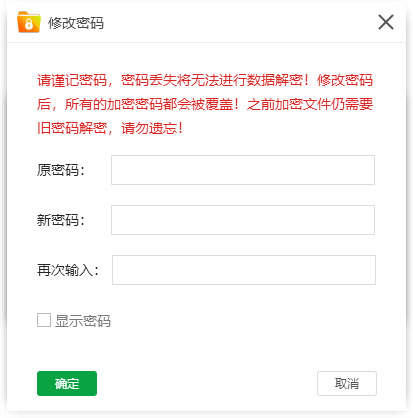Image resolution: width=413 pixels, height=418 pixels.
Task: Focus the 再次输入 input field
Action: tap(244, 270)
